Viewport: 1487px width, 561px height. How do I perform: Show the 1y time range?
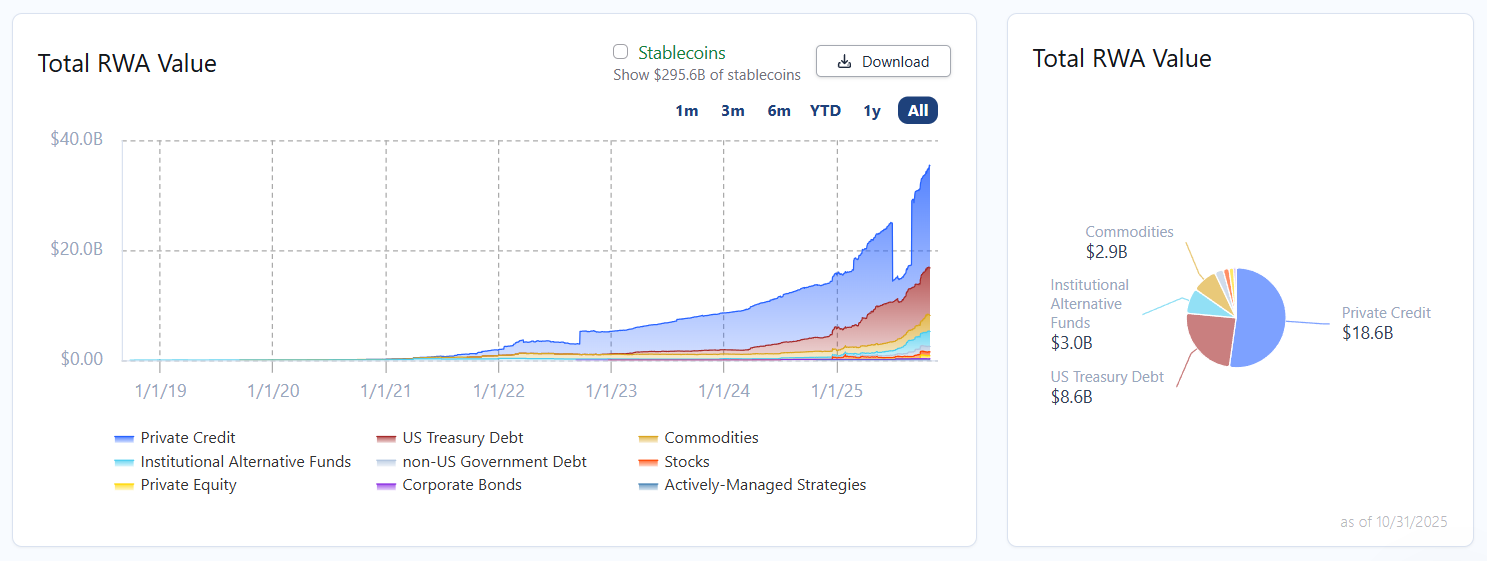pyautogui.click(x=872, y=111)
